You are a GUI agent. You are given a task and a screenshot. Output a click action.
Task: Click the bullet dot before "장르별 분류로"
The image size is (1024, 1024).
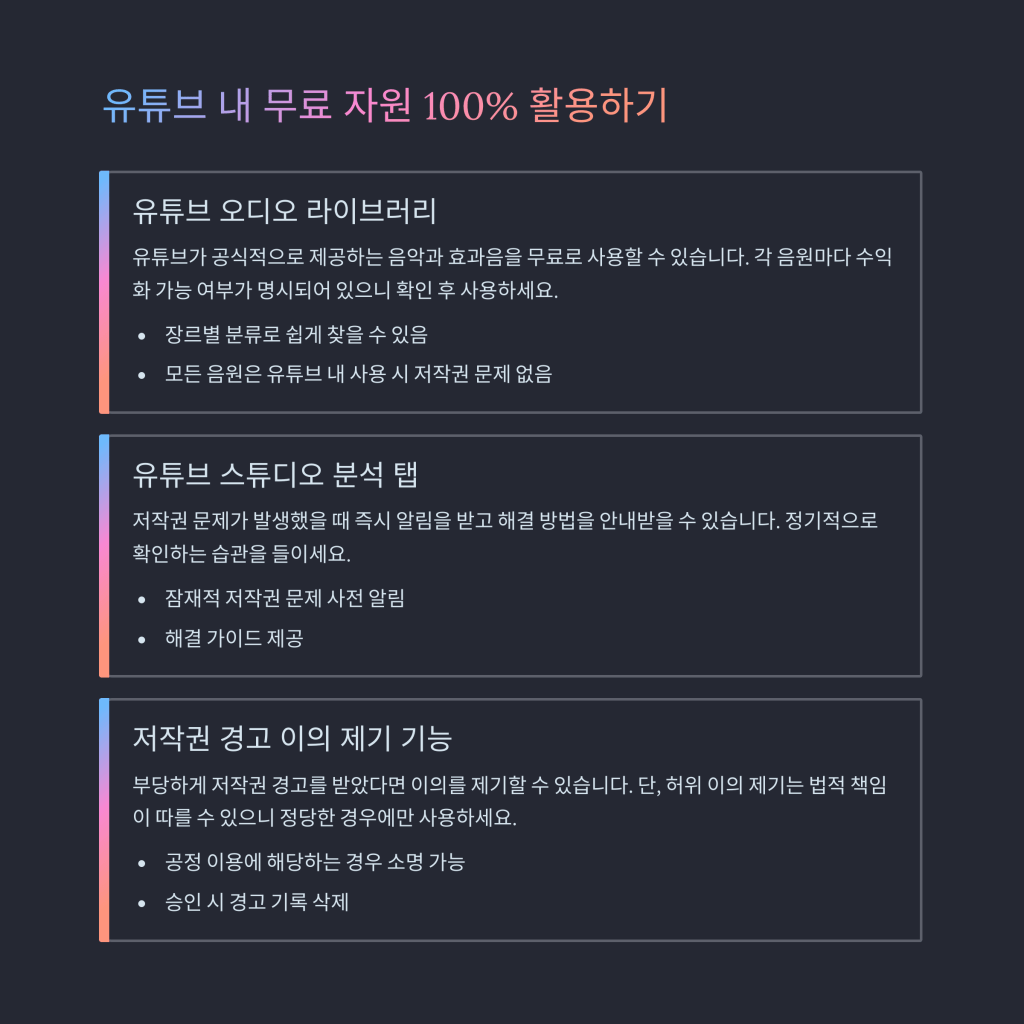(143, 335)
